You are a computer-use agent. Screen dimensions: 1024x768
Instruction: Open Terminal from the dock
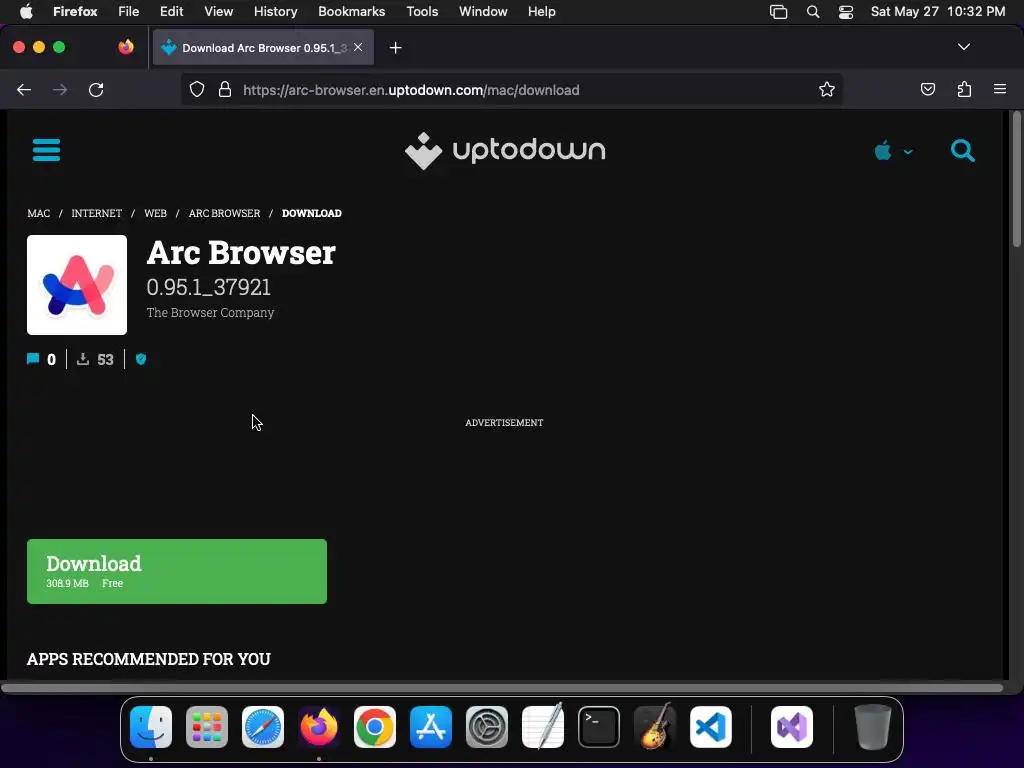[599, 727]
